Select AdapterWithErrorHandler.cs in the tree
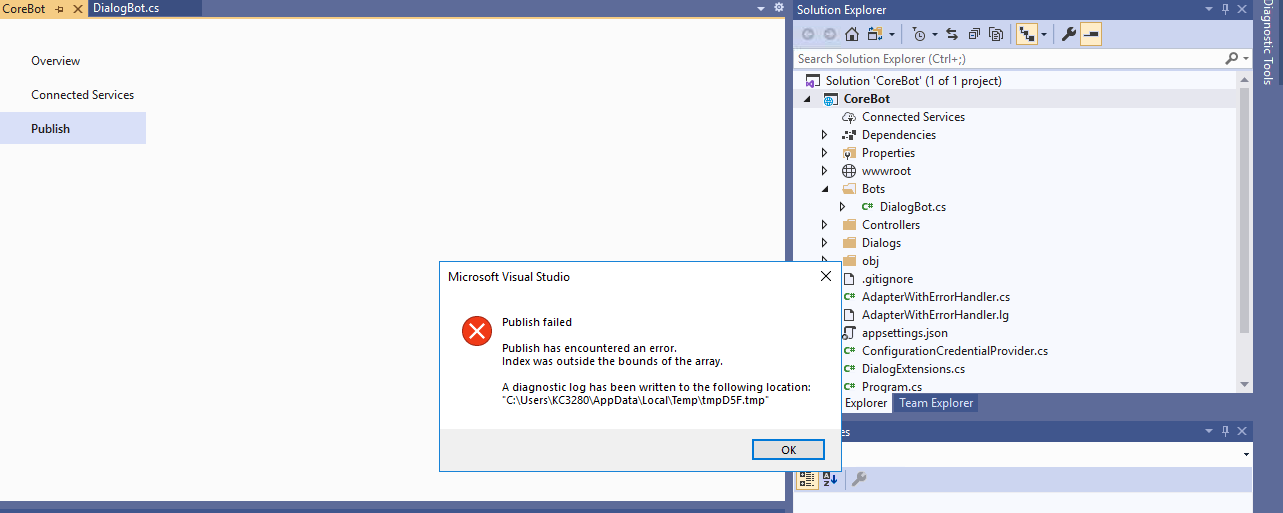 tap(936, 297)
